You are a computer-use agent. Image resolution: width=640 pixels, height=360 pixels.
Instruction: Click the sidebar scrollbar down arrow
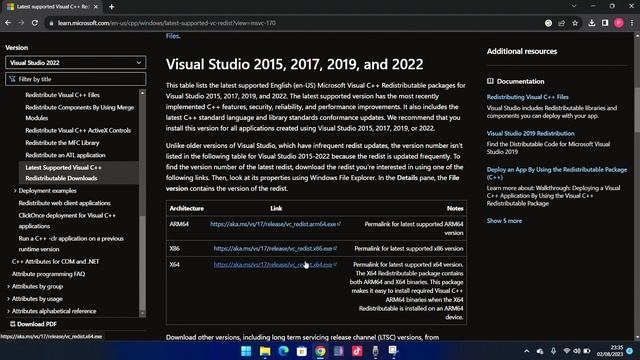(x=142, y=313)
